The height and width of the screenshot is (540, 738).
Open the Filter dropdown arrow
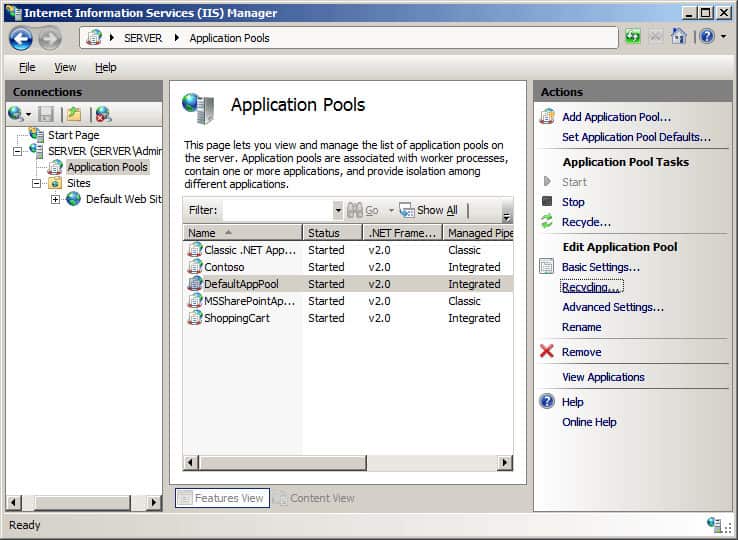click(x=337, y=211)
